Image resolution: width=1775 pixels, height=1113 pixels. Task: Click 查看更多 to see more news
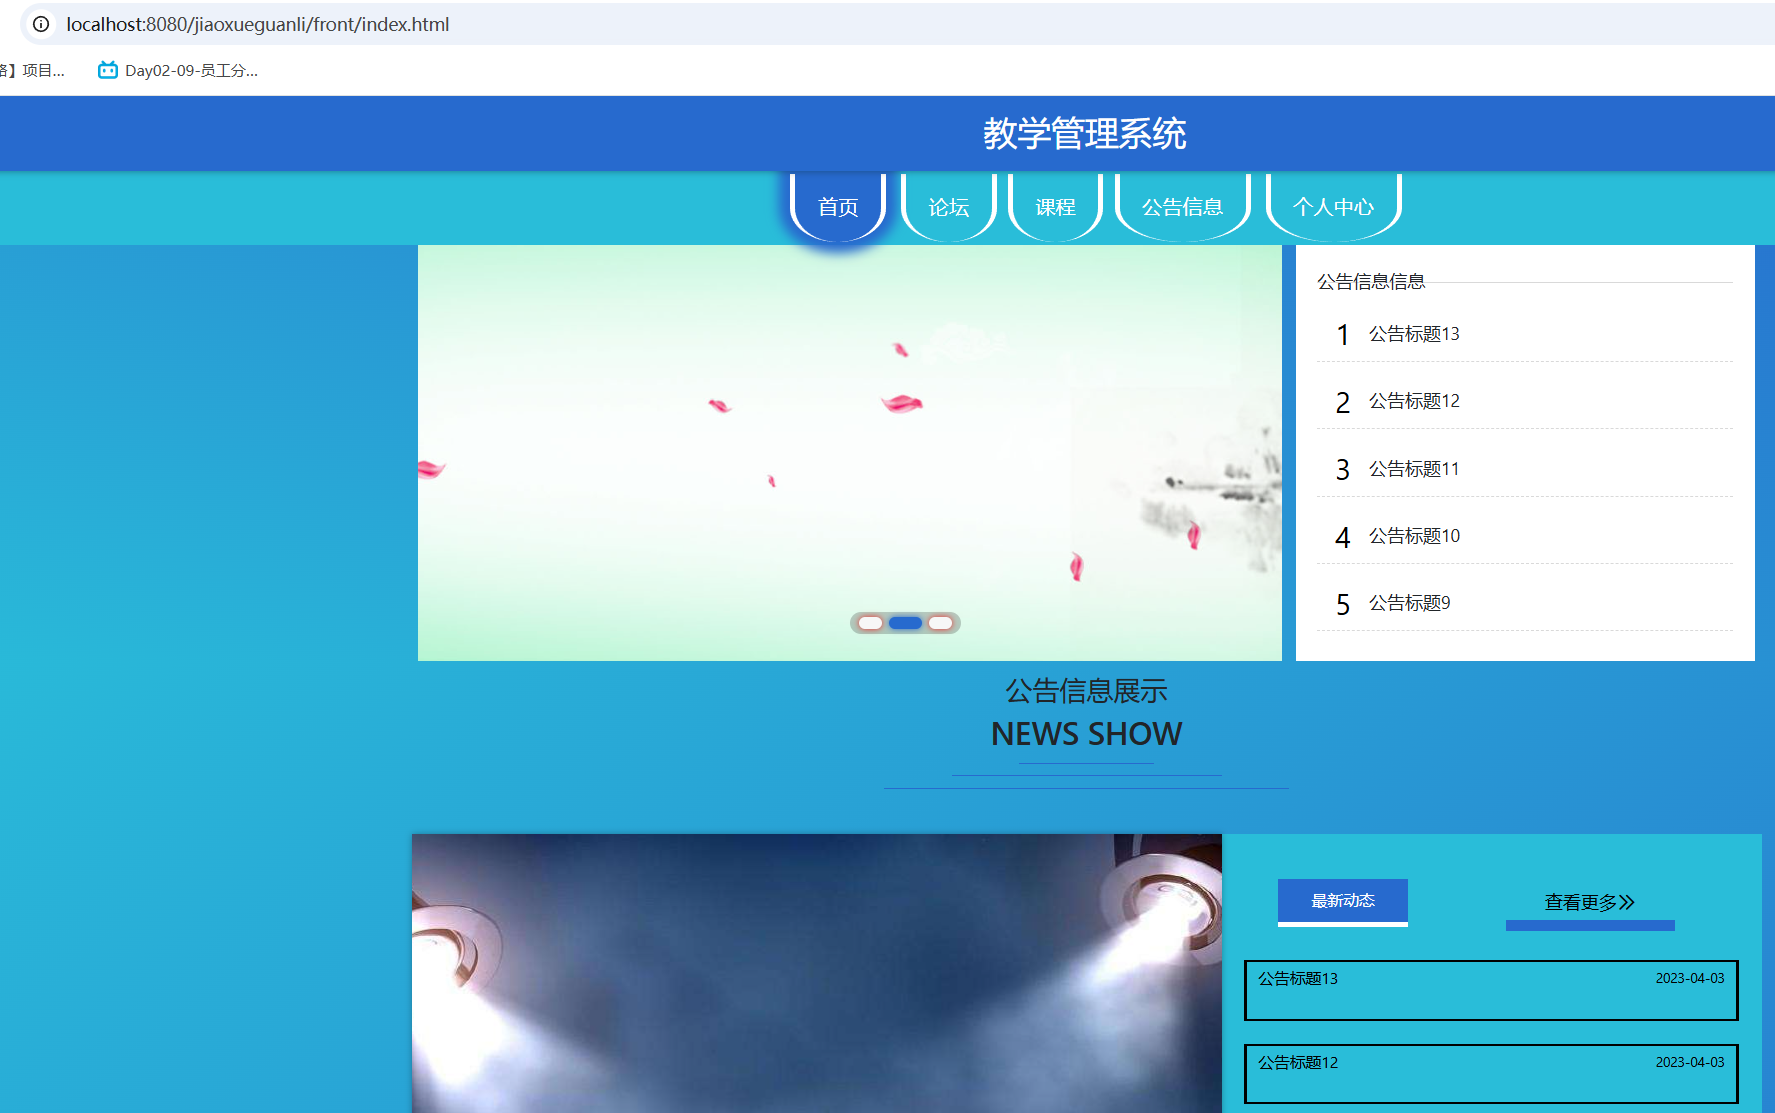pyautogui.click(x=1590, y=903)
